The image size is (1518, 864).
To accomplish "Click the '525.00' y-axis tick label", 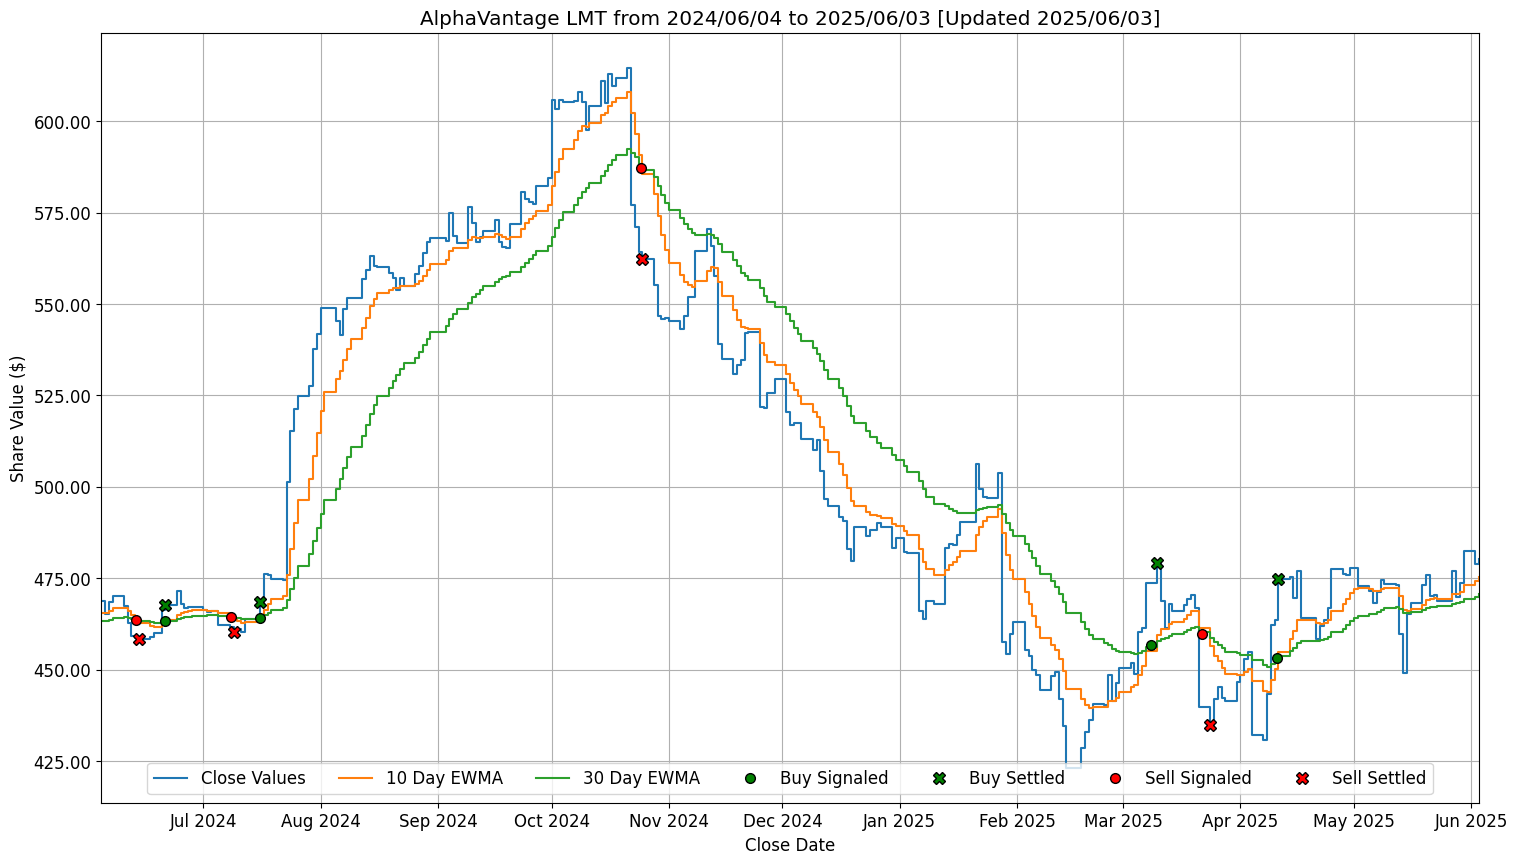I will (63, 396).
